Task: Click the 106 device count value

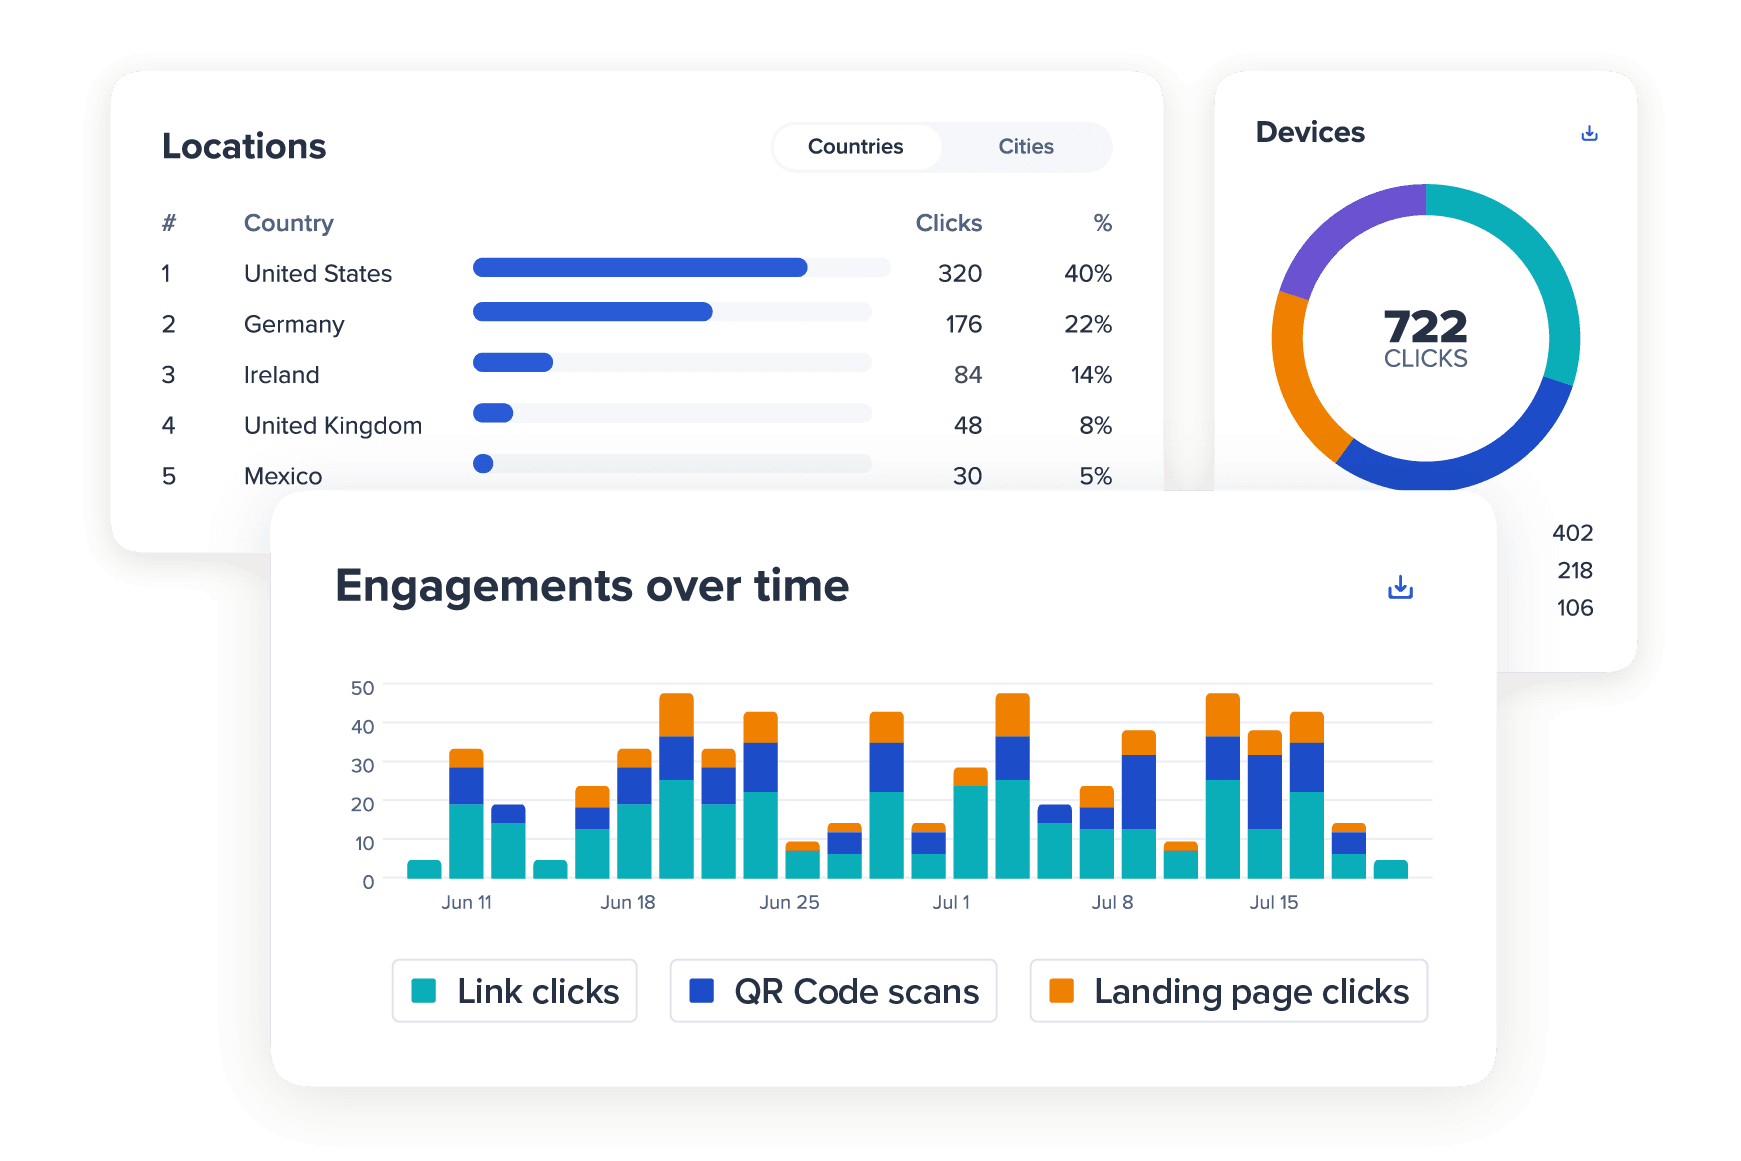Action: click(x=1575, y=608)
